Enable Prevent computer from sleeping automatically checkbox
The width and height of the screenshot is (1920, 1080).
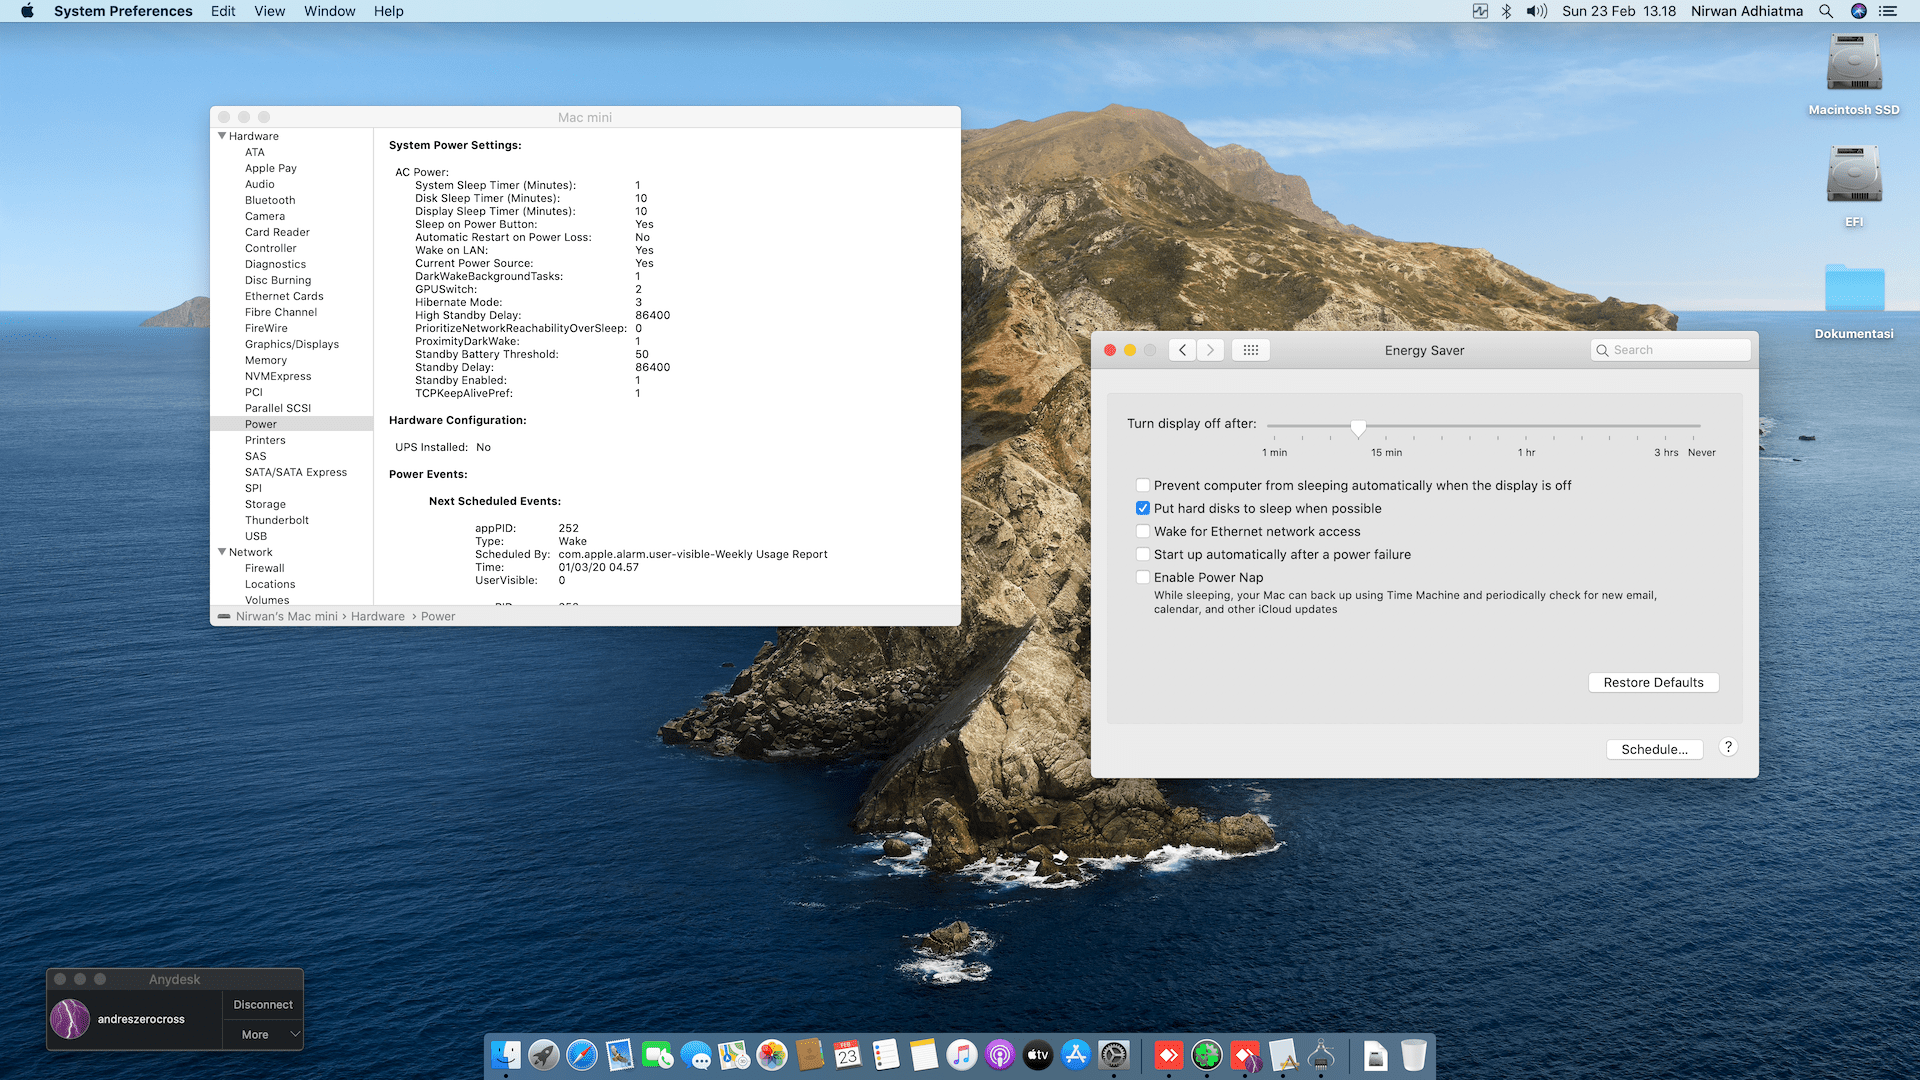(x=1143, y=485)
